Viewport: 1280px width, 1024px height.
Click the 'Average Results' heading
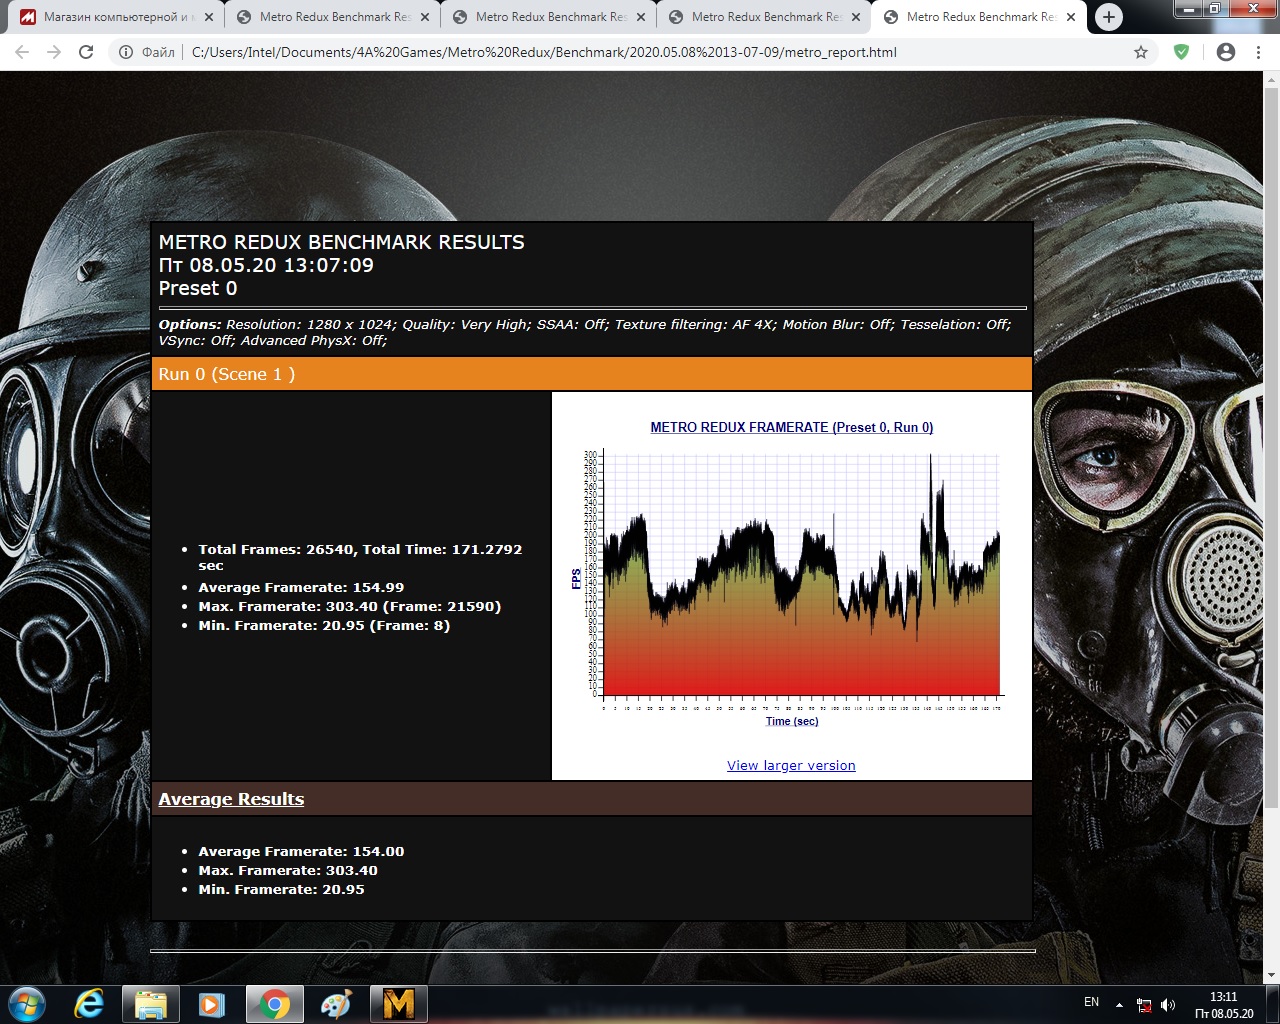[231, 799]
